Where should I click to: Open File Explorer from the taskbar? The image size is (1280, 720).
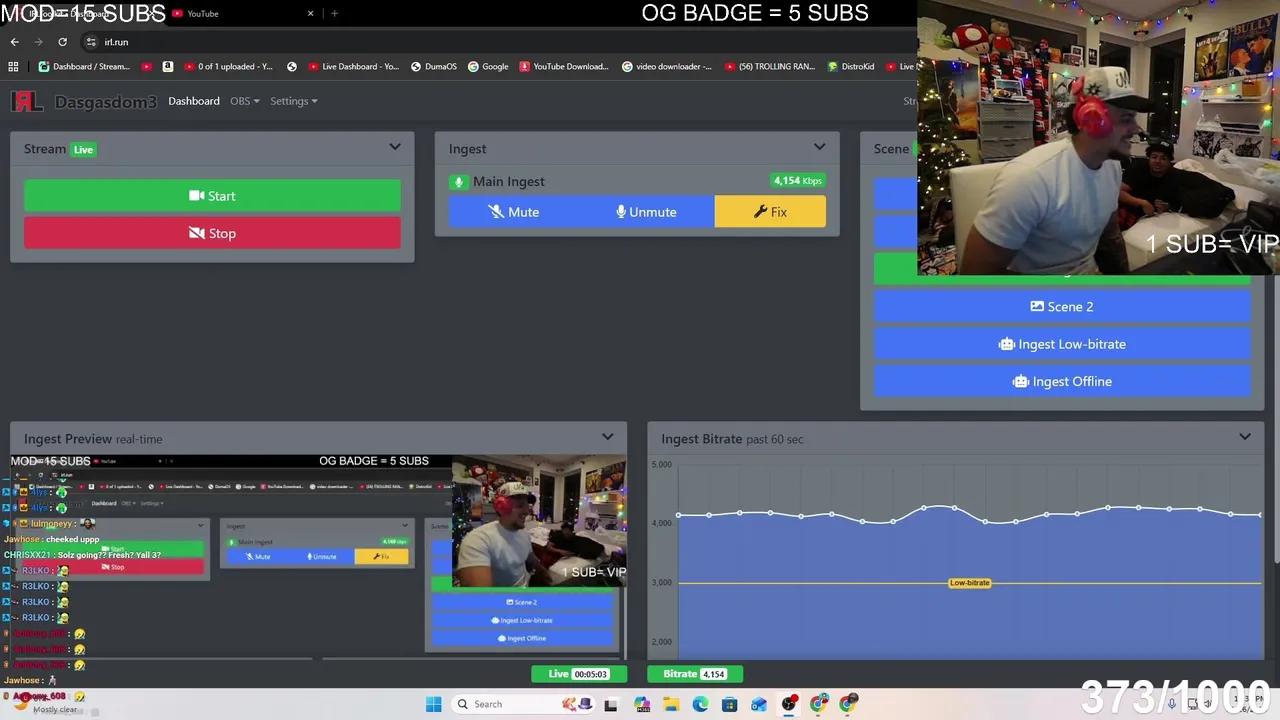coord(671,704)
